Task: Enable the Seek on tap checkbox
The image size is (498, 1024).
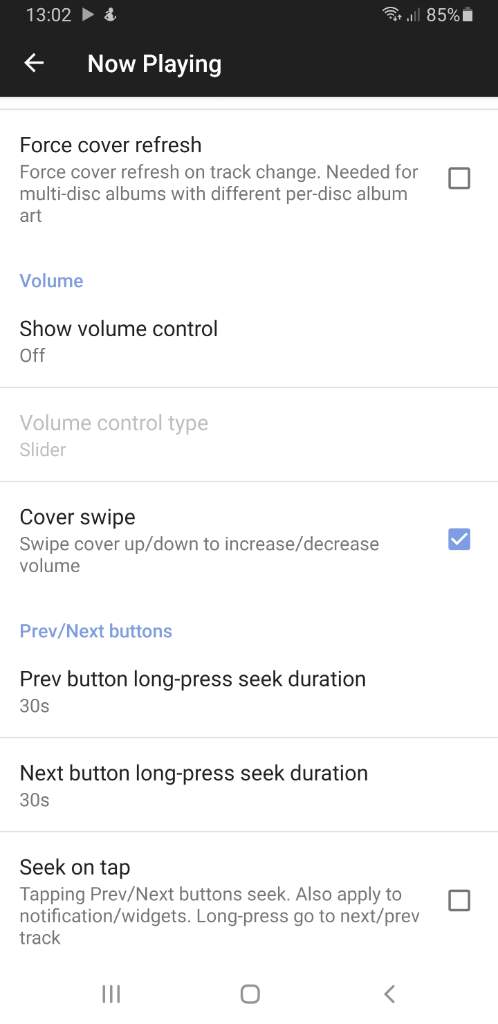Action: (459, 901)
